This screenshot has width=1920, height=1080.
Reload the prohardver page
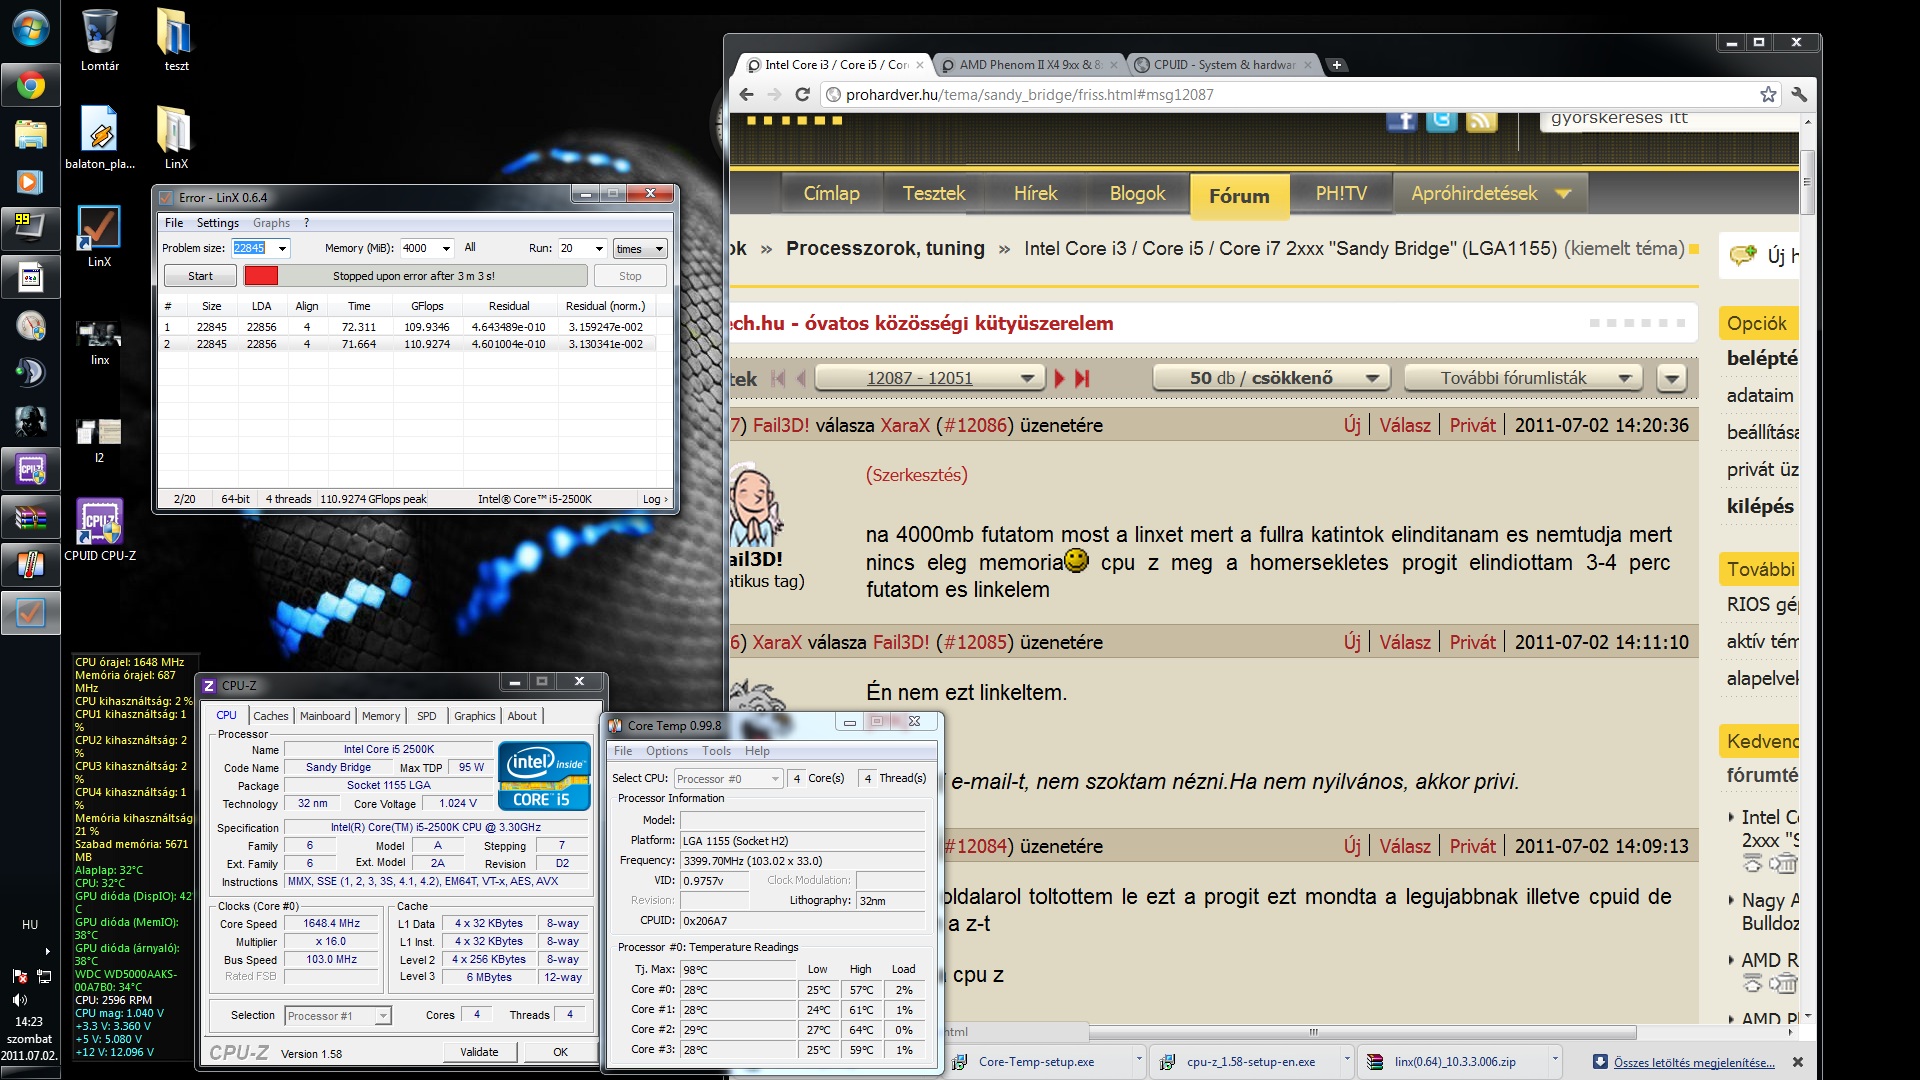(802, 94)
